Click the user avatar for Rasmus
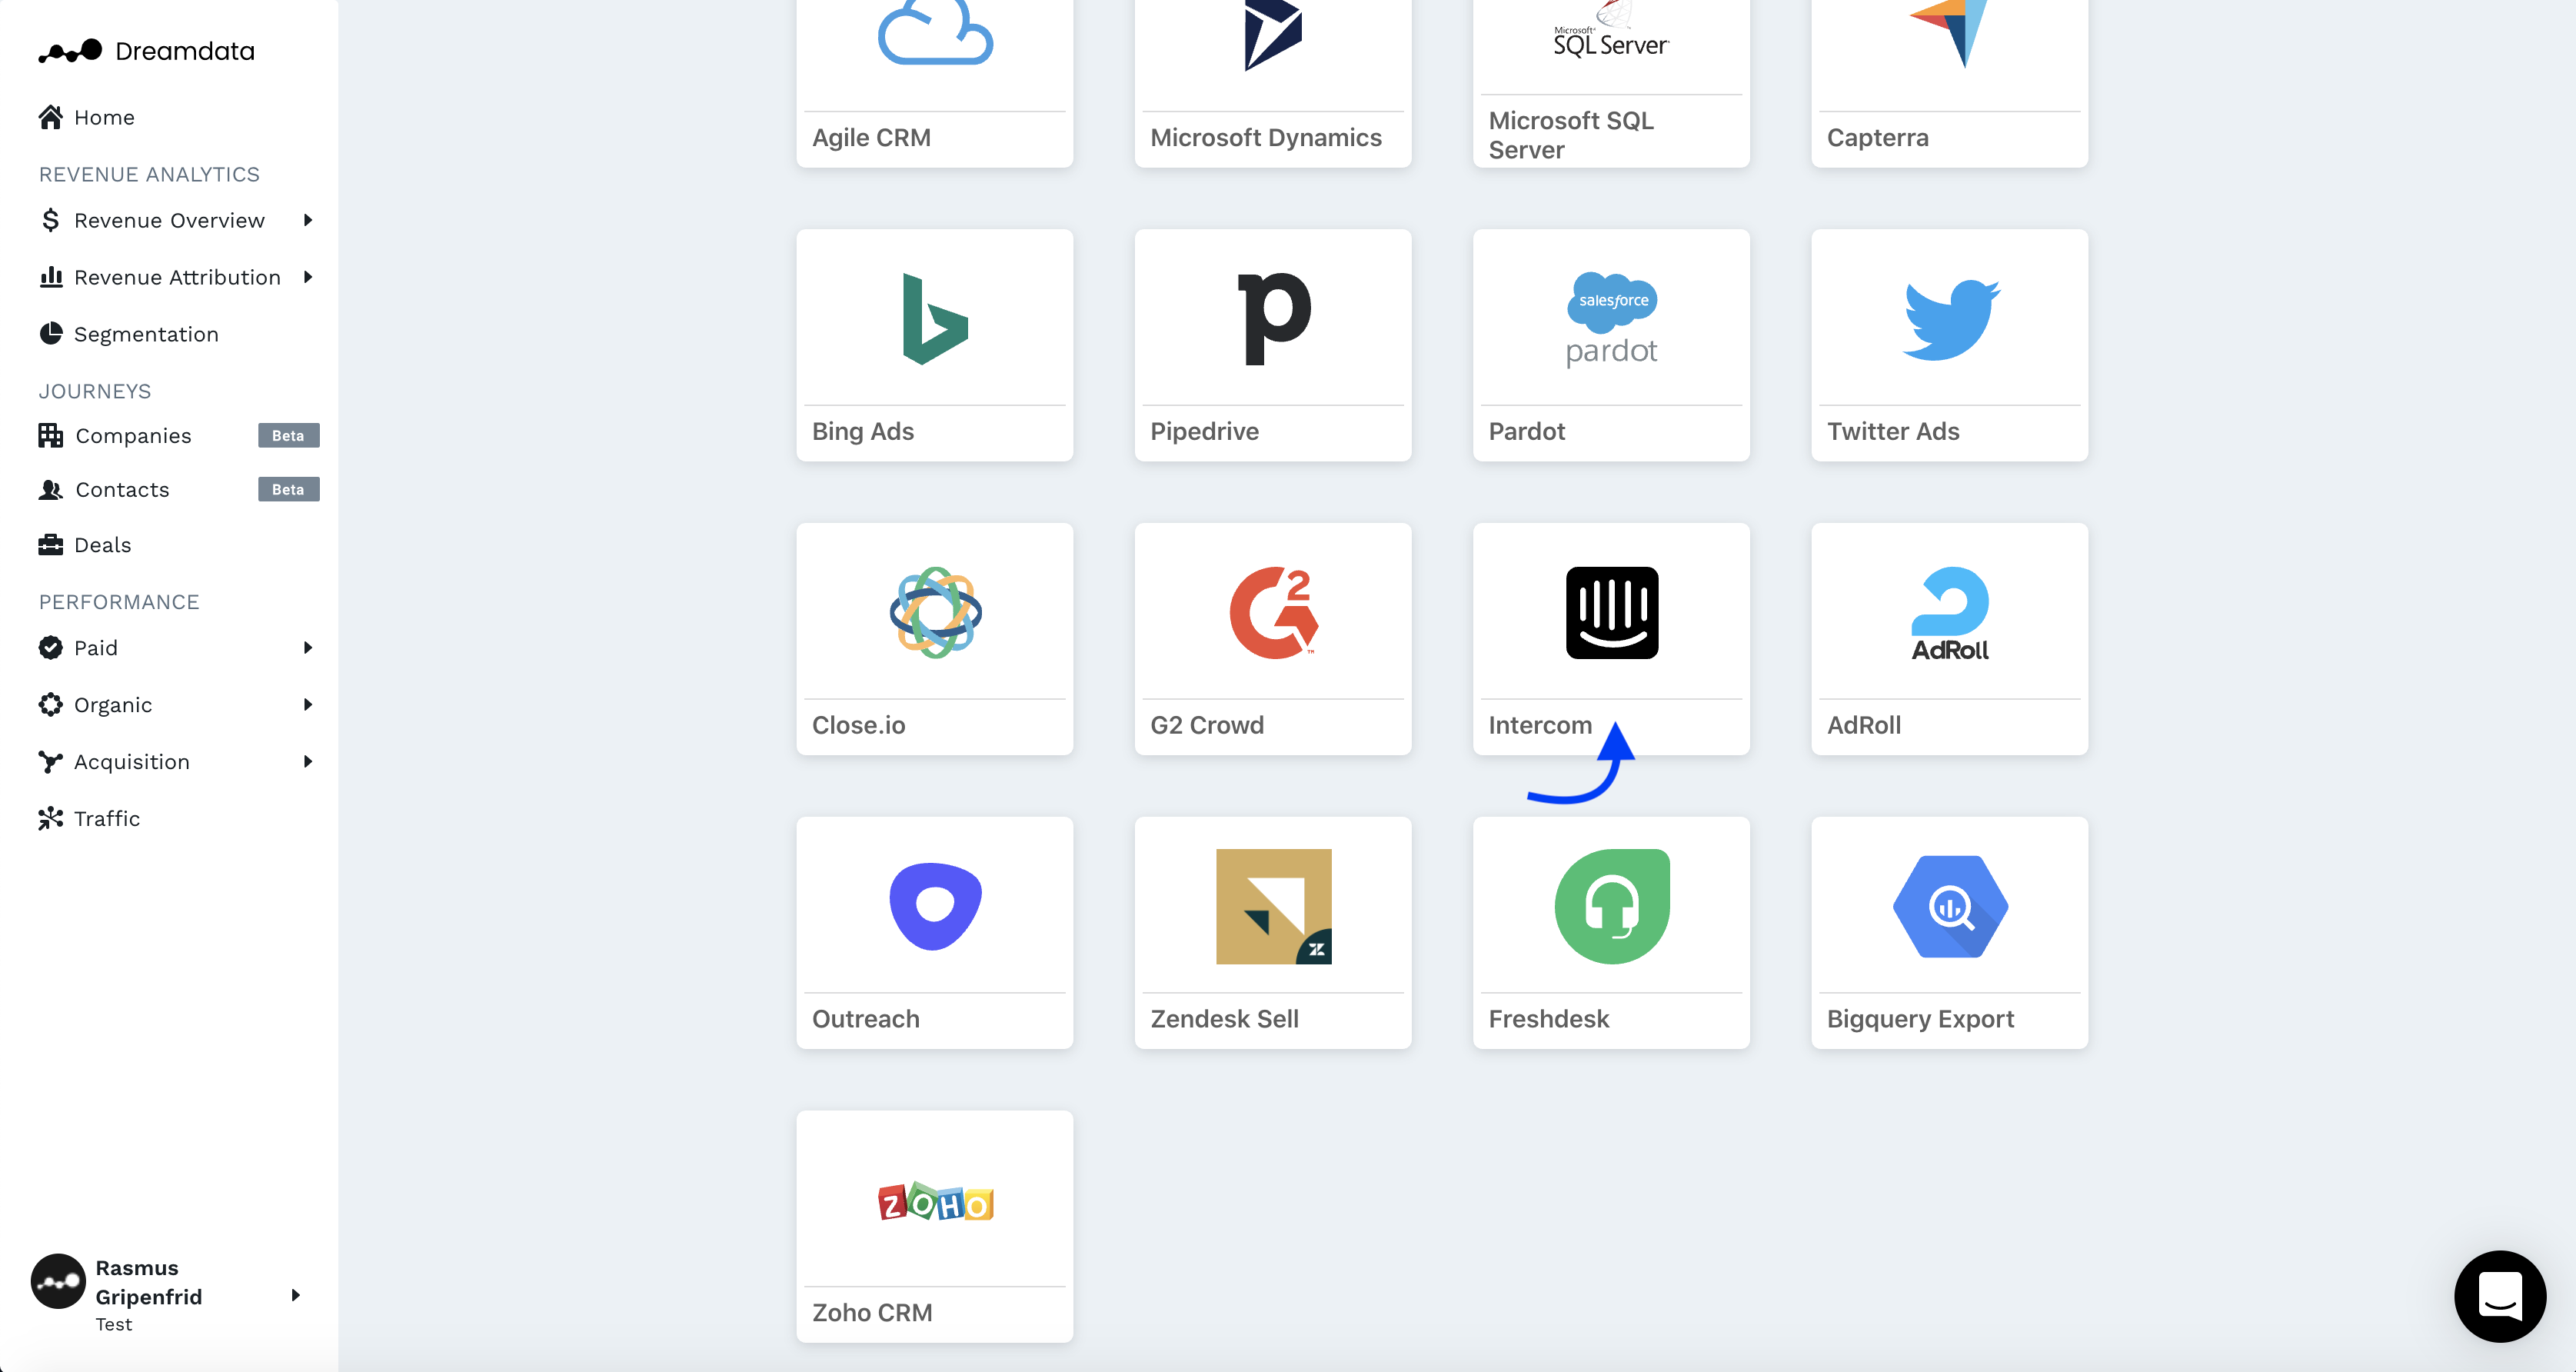This screenshot has height=1372, width=2576. point(58,1281)
